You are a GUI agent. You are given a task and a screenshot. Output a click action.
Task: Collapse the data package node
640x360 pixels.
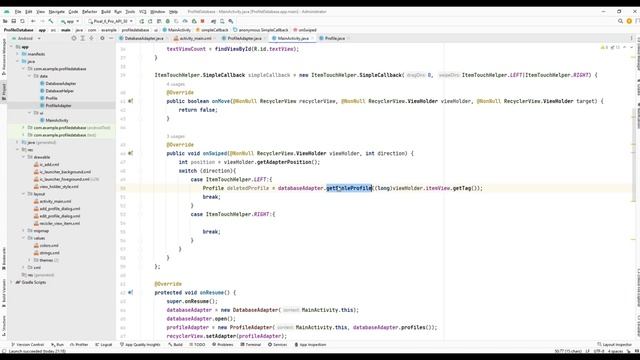click(30, 76)
